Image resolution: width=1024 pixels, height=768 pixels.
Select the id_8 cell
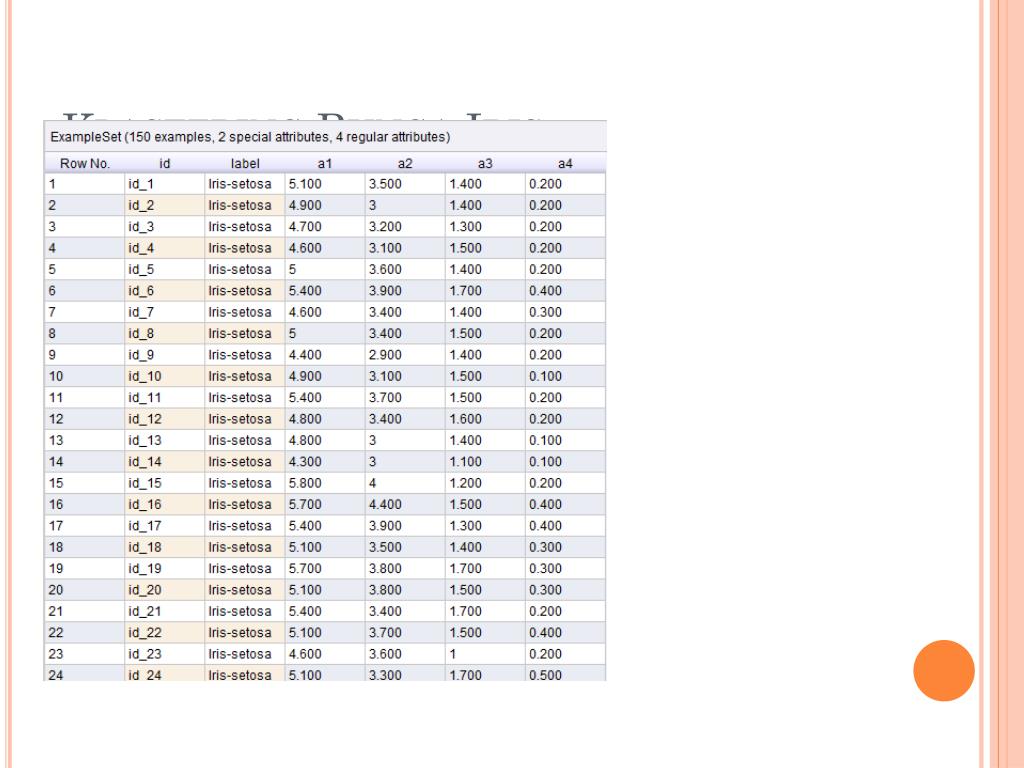[x=165, y=334]
